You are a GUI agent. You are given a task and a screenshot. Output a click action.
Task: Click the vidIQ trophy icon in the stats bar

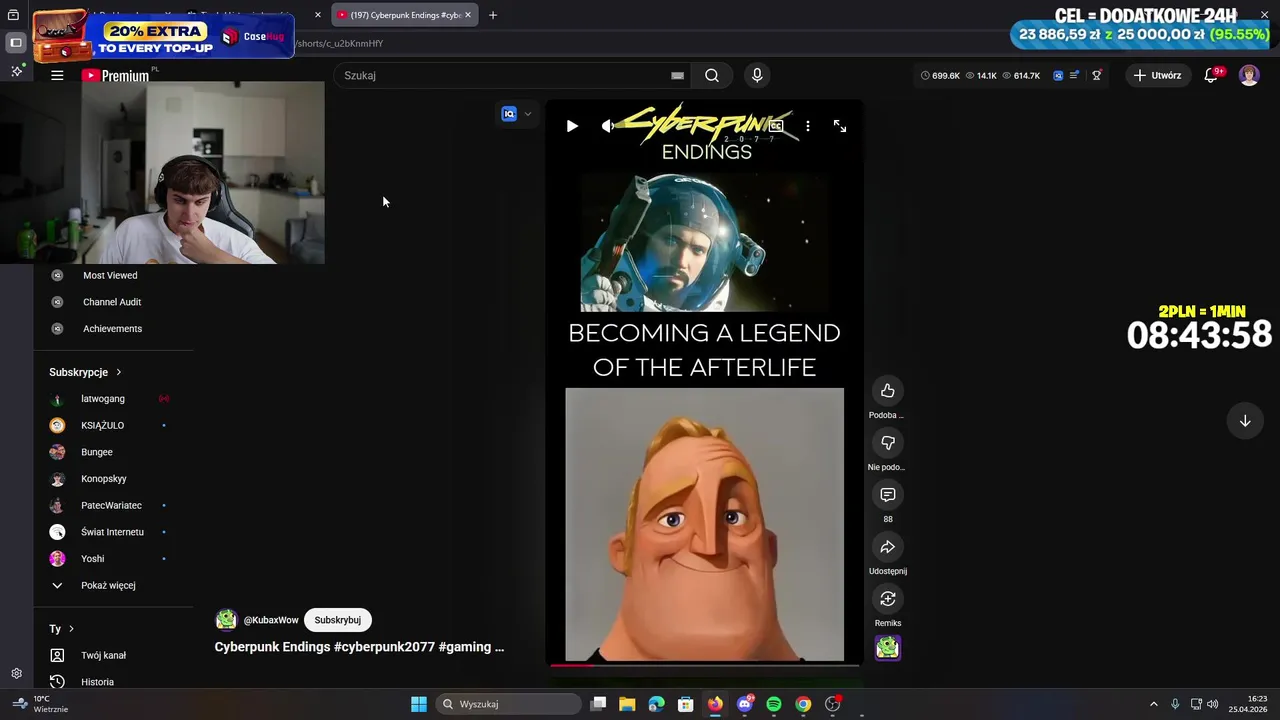pos(1097,75)
